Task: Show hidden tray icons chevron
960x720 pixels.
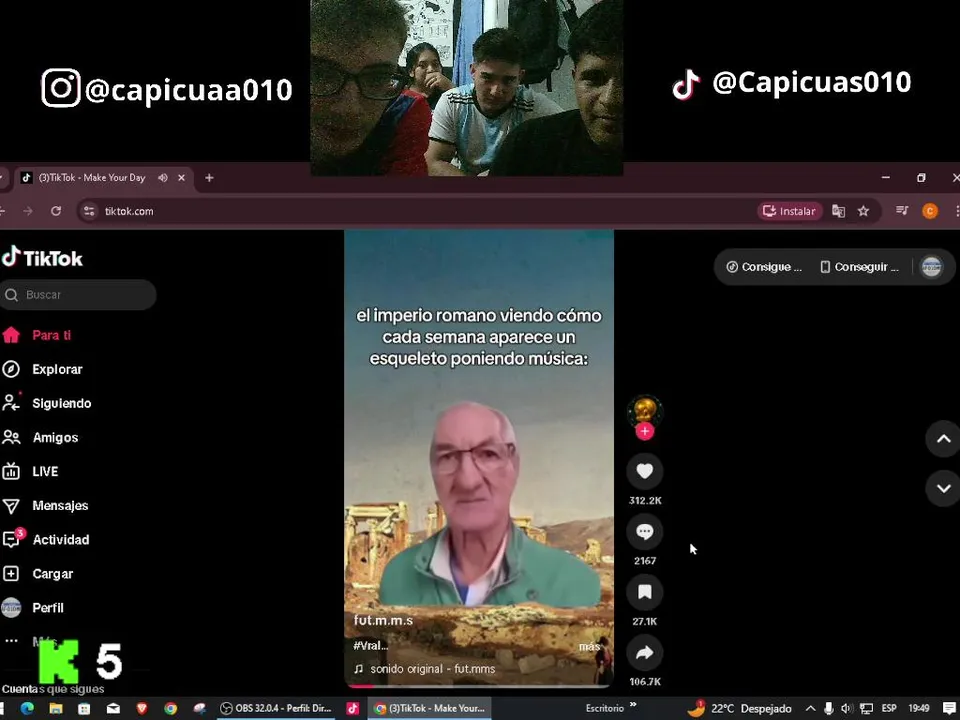Action: pyautogui.click(x=810, y=708)
